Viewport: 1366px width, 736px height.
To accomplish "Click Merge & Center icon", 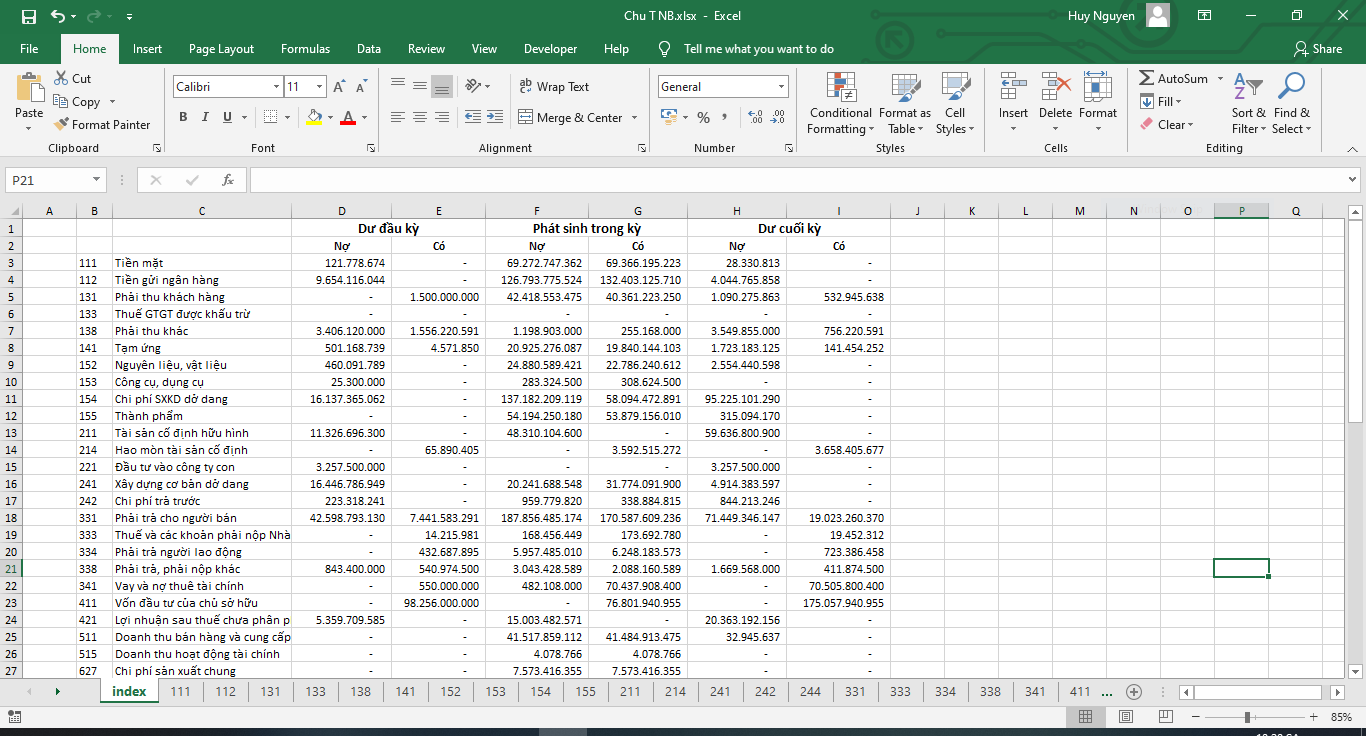I will coord(526,118).
